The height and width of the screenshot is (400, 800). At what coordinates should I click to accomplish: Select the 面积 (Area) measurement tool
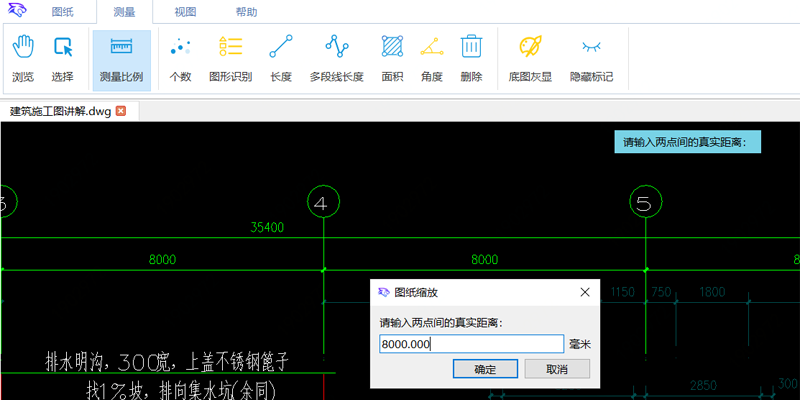point(392,58)
